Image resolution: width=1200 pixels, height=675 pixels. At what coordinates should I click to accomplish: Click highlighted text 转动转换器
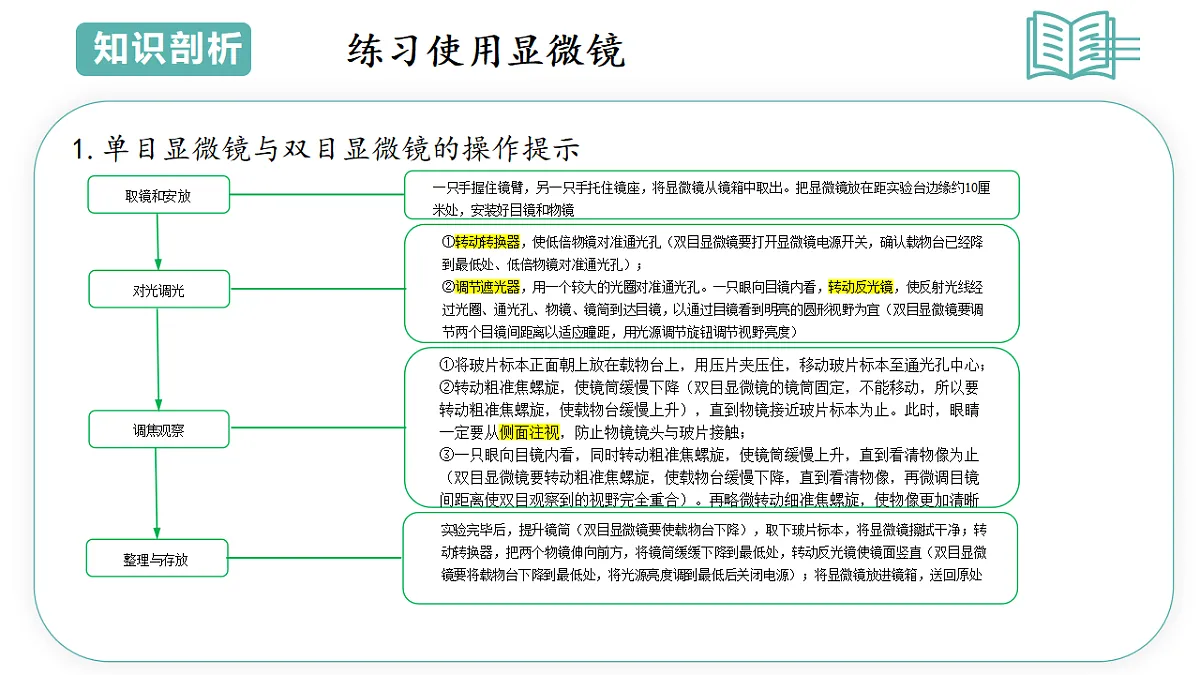click(x=488, y=242)
